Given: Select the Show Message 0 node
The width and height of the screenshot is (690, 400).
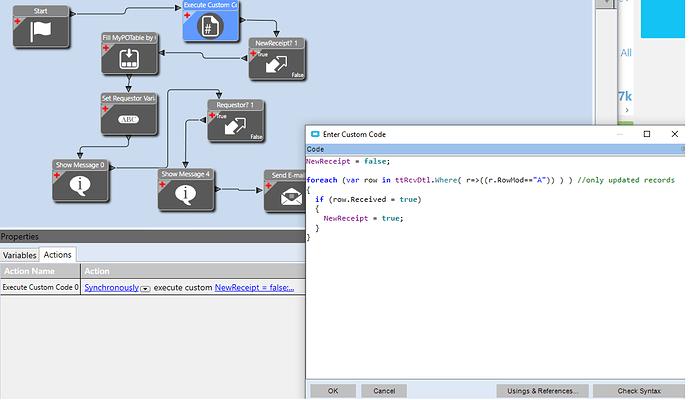Looking at the screenshot, I should [x=80, y=181].
